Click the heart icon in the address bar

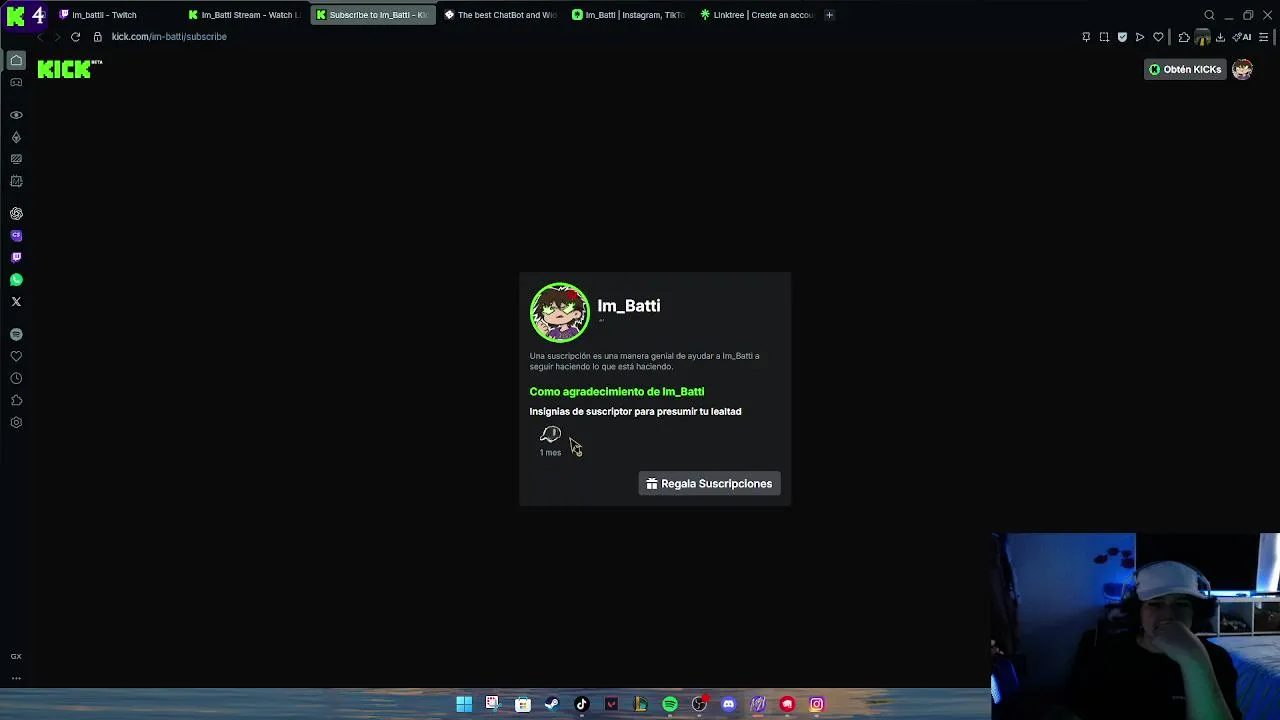[x=1158, y=37]
